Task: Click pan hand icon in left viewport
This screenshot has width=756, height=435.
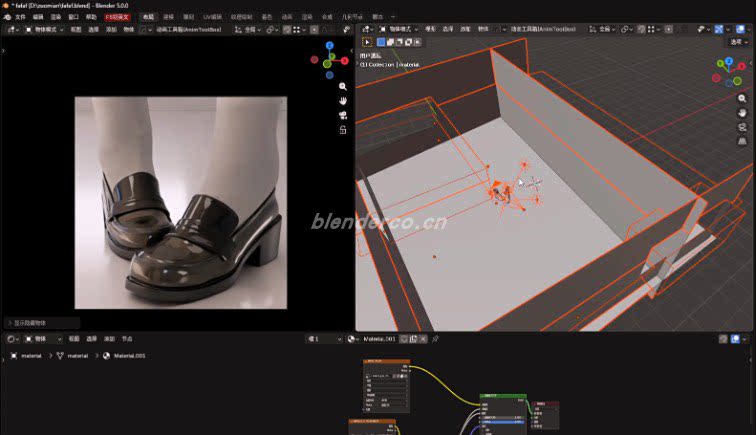Action: 343,101
